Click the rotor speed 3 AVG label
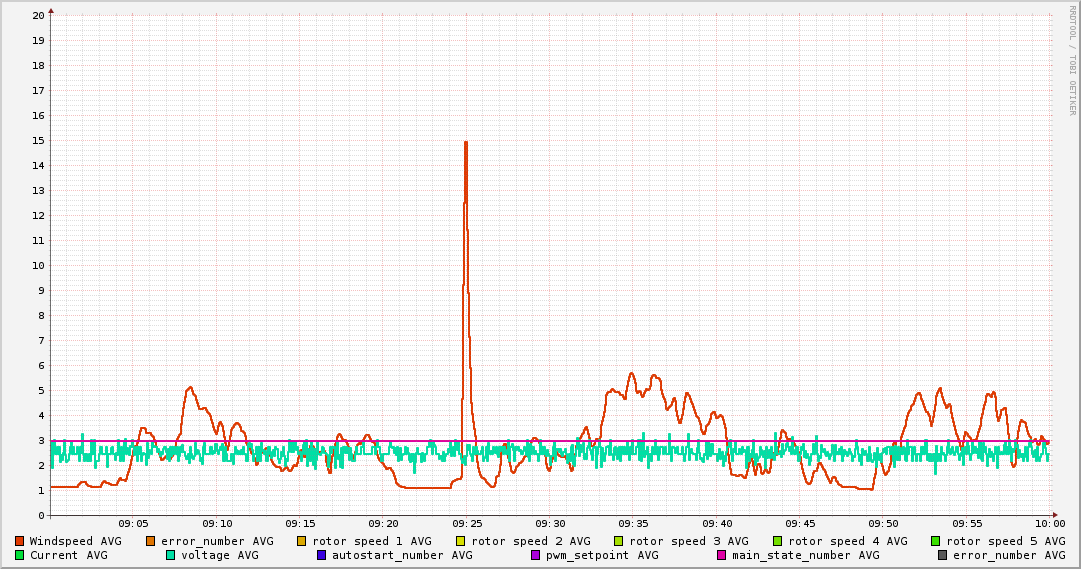 tap(689, 541)
